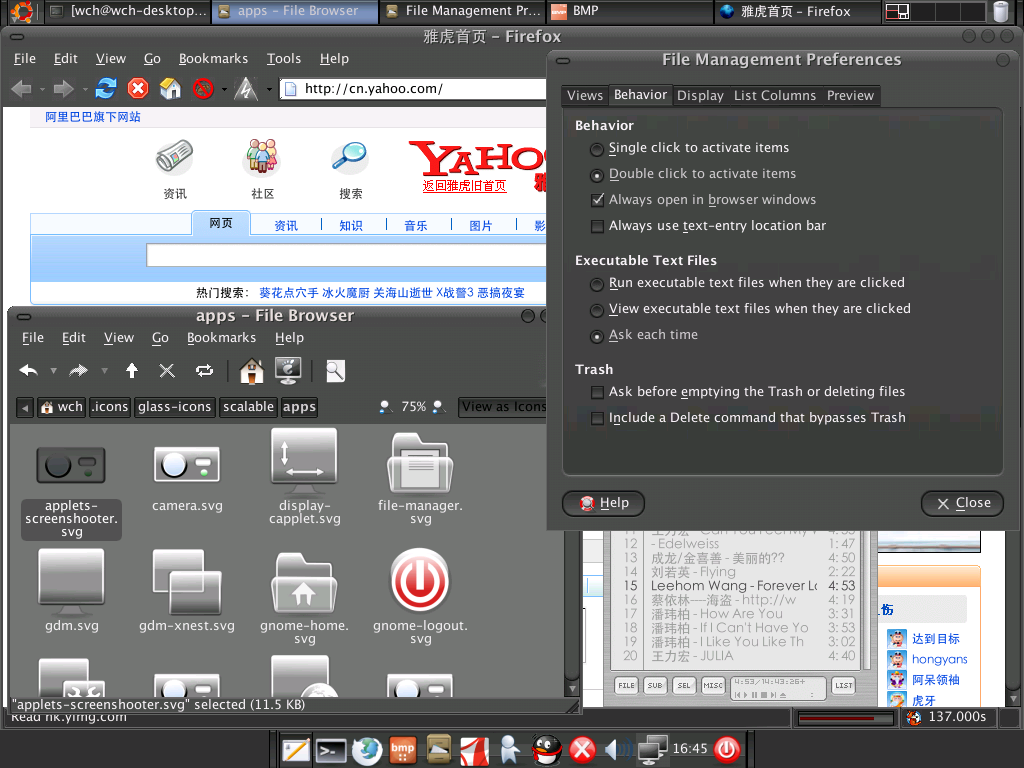The width and height of the screenshot is (1024, 768).
Task: Click Firefox URL address field
Action: 413,89
